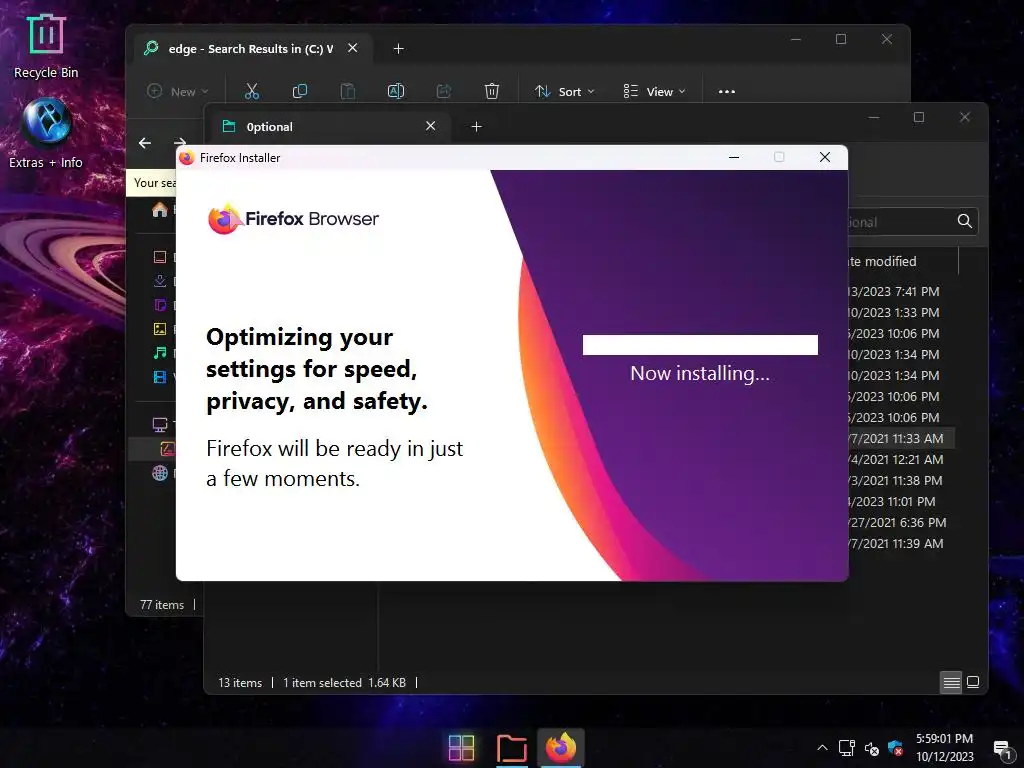Select the Pictures icon in the sidebar
This screenshot has width=1024, height=768.
click(160, 329)
